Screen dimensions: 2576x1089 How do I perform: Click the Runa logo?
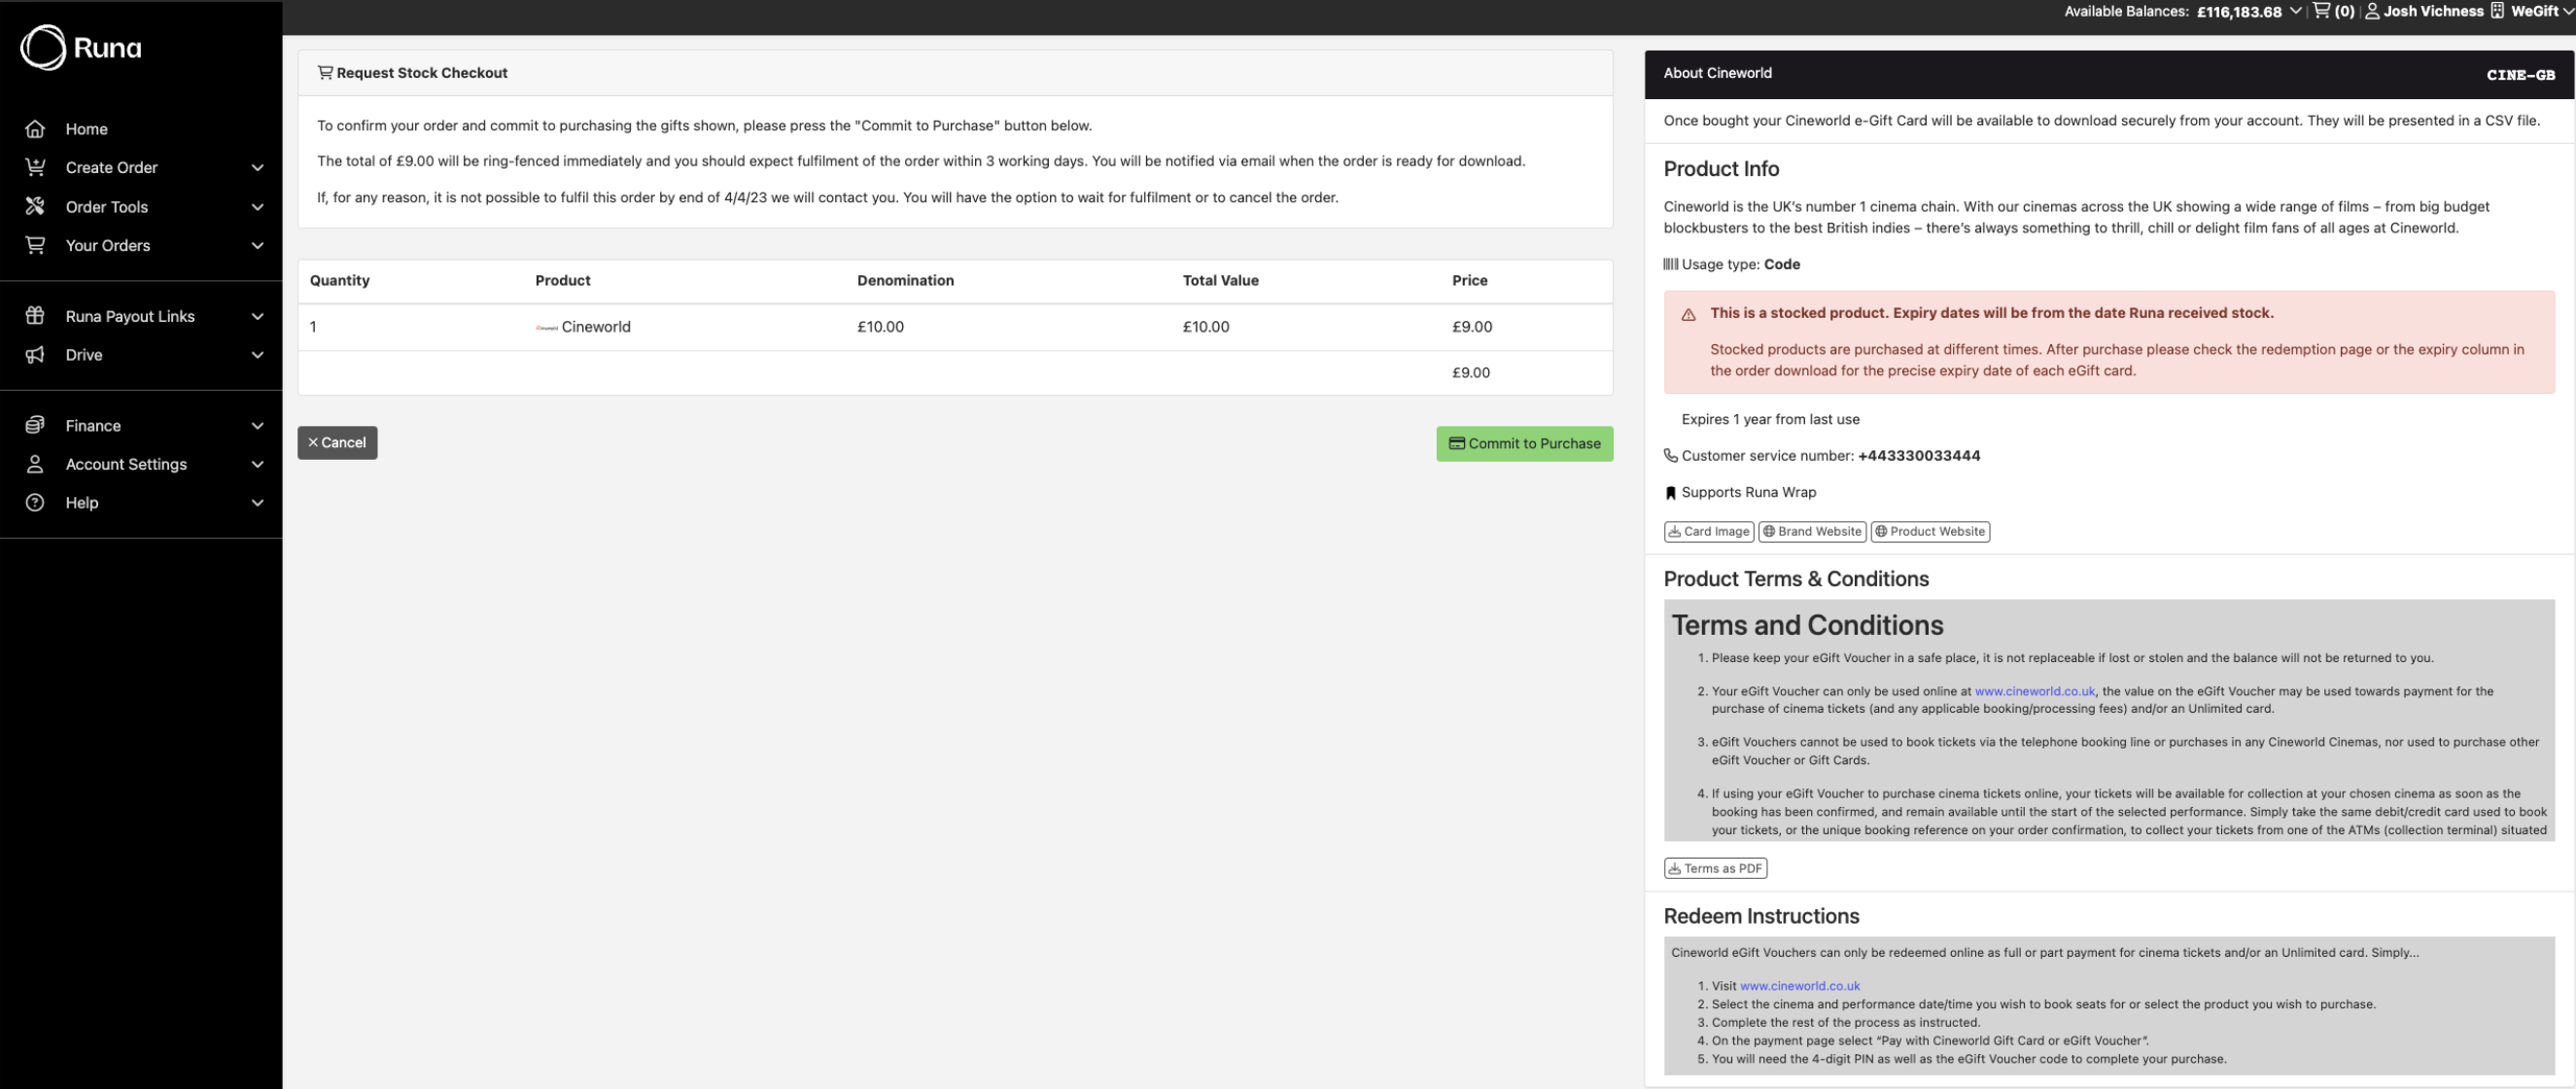coord(81,47)
